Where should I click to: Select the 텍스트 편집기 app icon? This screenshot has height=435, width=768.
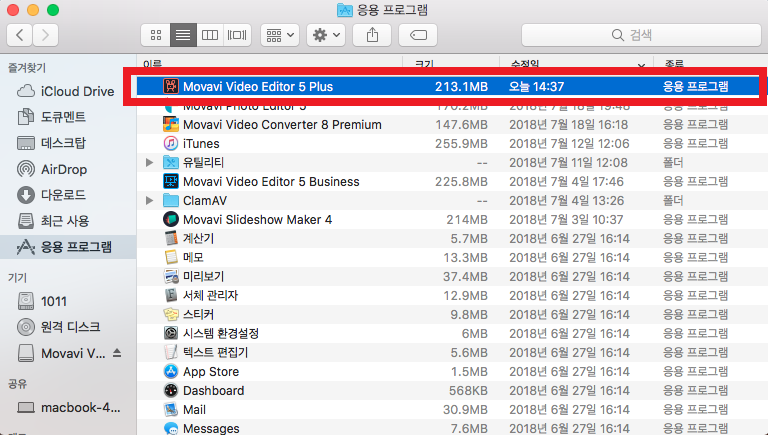pos(170,352)
